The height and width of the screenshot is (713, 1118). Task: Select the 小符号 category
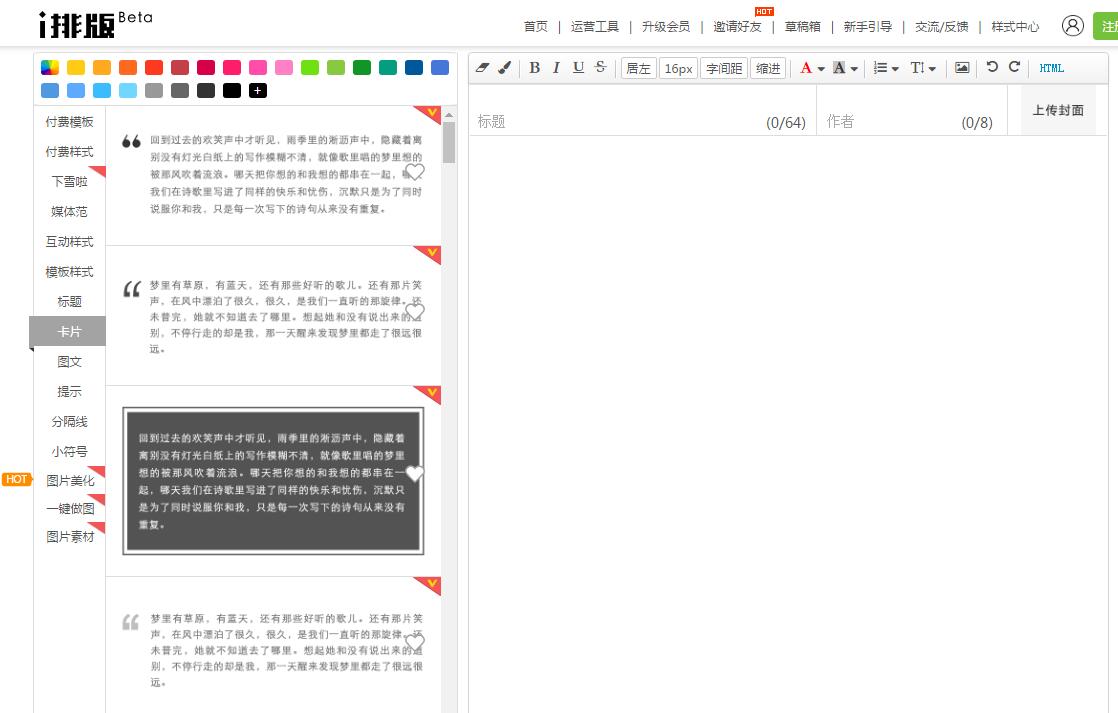click(69, 451)
